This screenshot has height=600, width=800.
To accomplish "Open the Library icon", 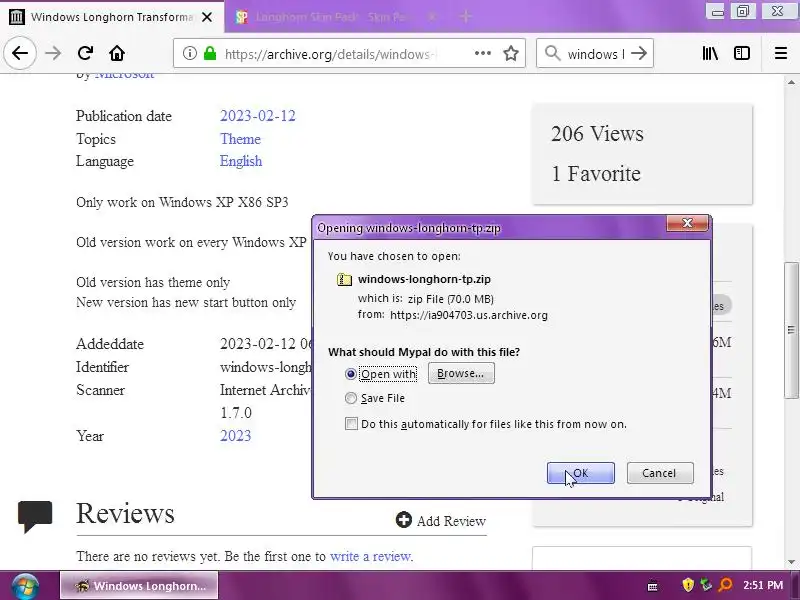I will click(x=710, y=53).
